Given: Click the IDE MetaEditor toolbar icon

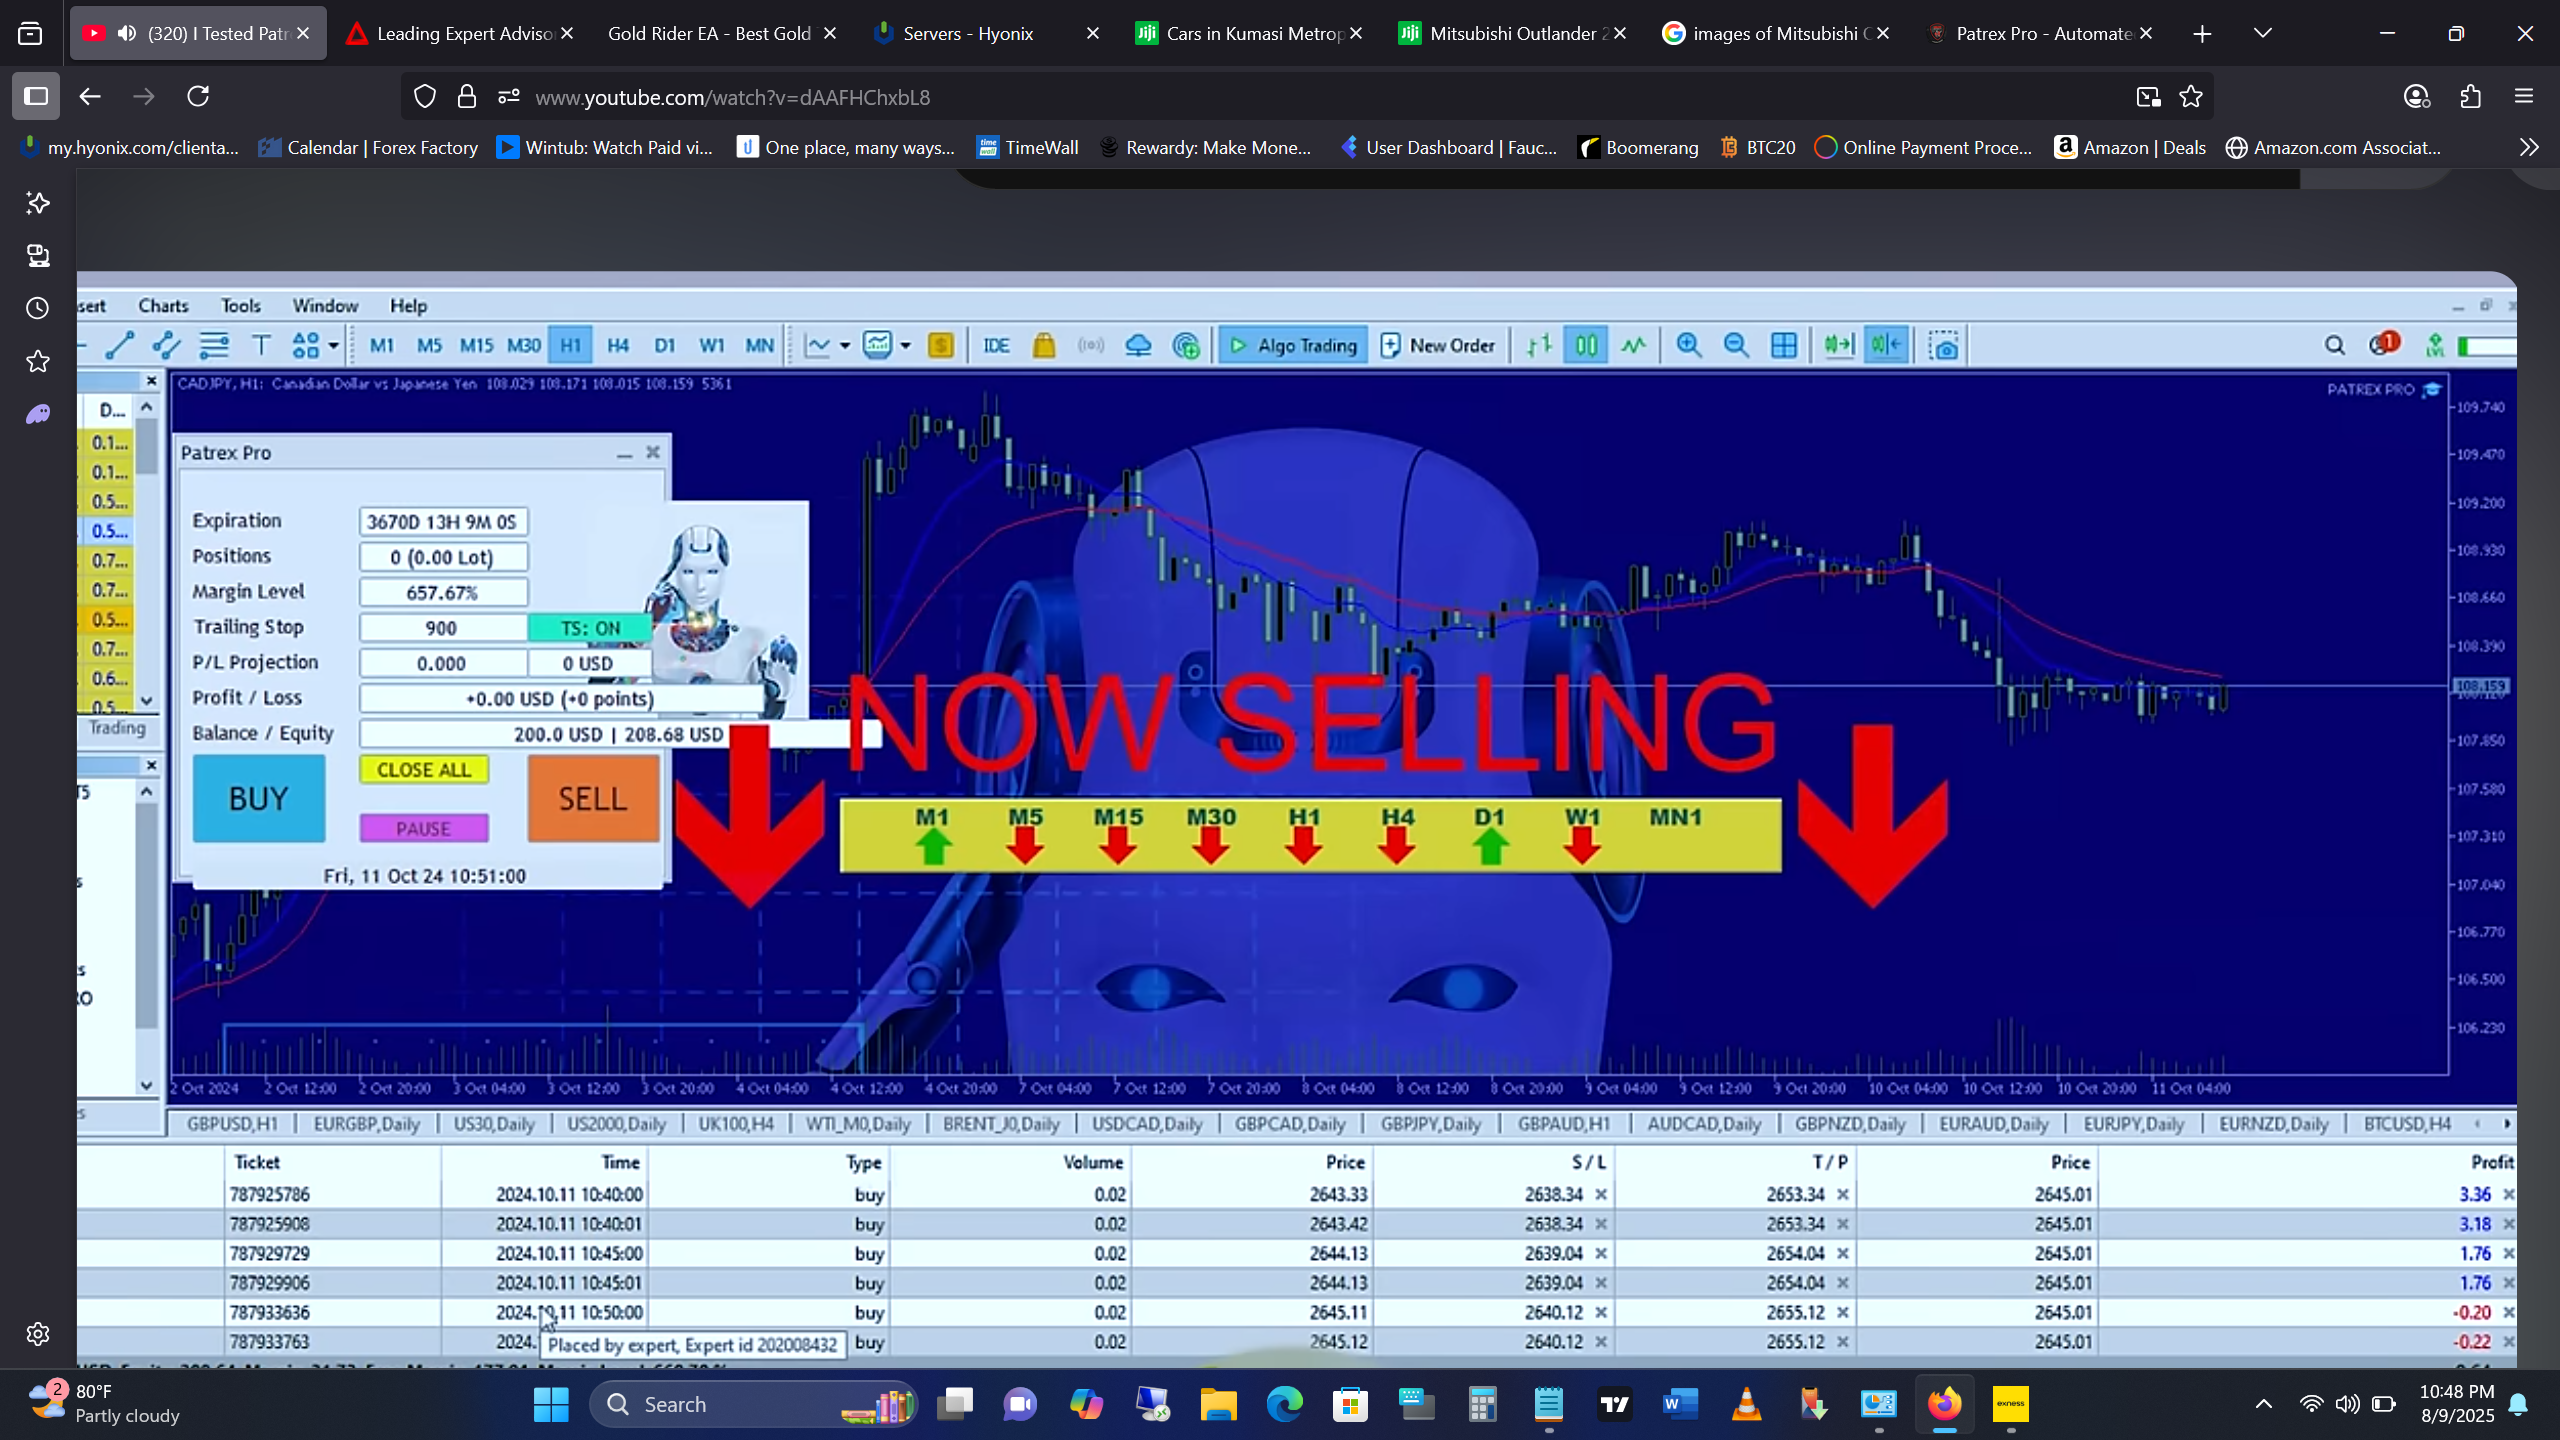Looking at the screenshot, I should (x=996, y=346).
